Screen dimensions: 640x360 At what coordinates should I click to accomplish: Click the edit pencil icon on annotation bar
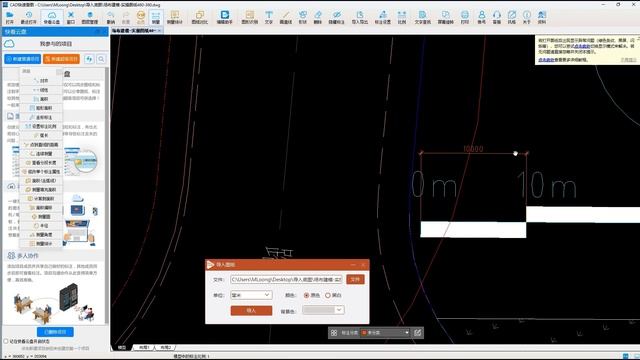418,333
